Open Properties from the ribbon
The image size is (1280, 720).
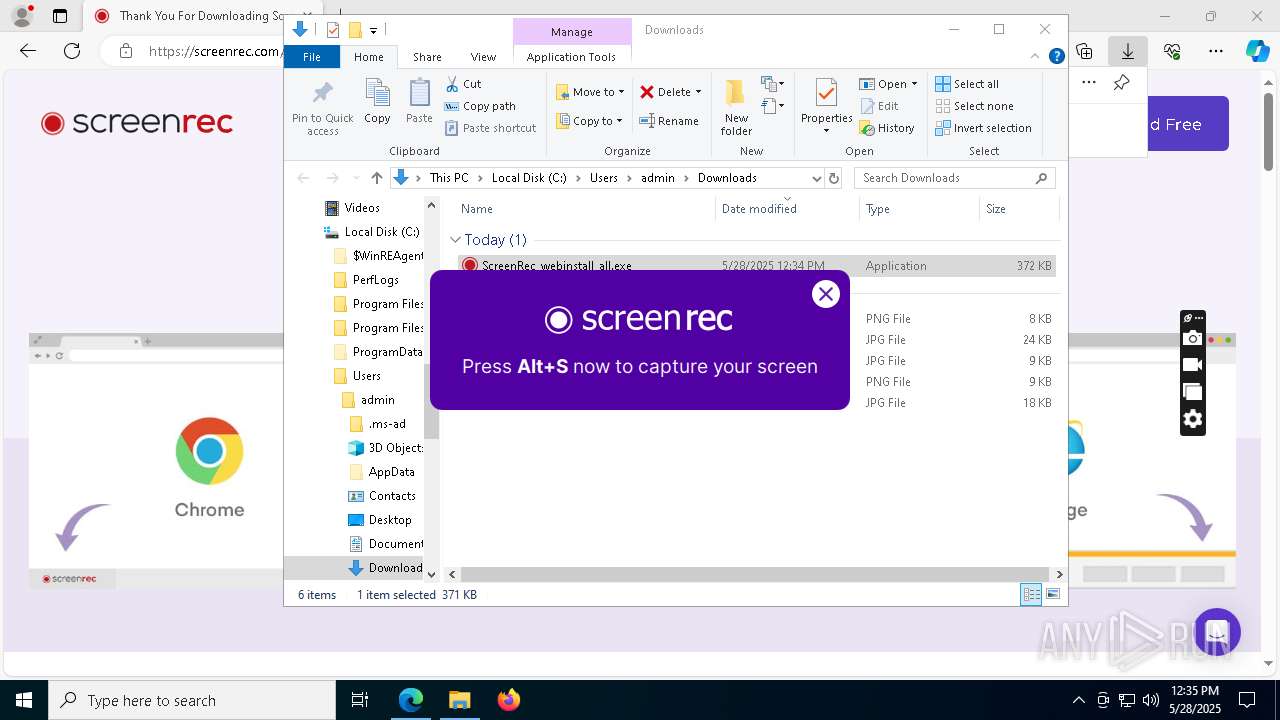[x=826, y=106]
